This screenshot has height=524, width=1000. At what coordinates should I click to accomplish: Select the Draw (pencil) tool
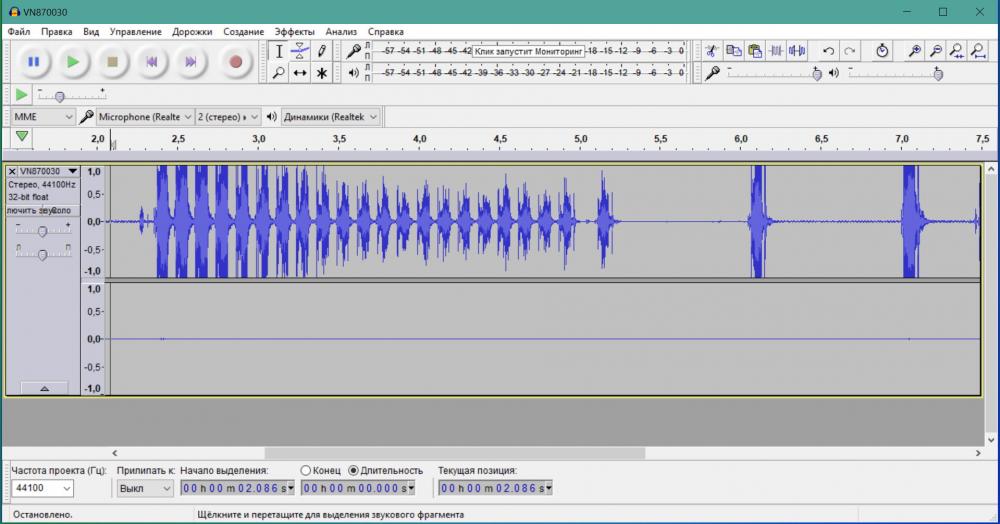click(x=321, y=51)
